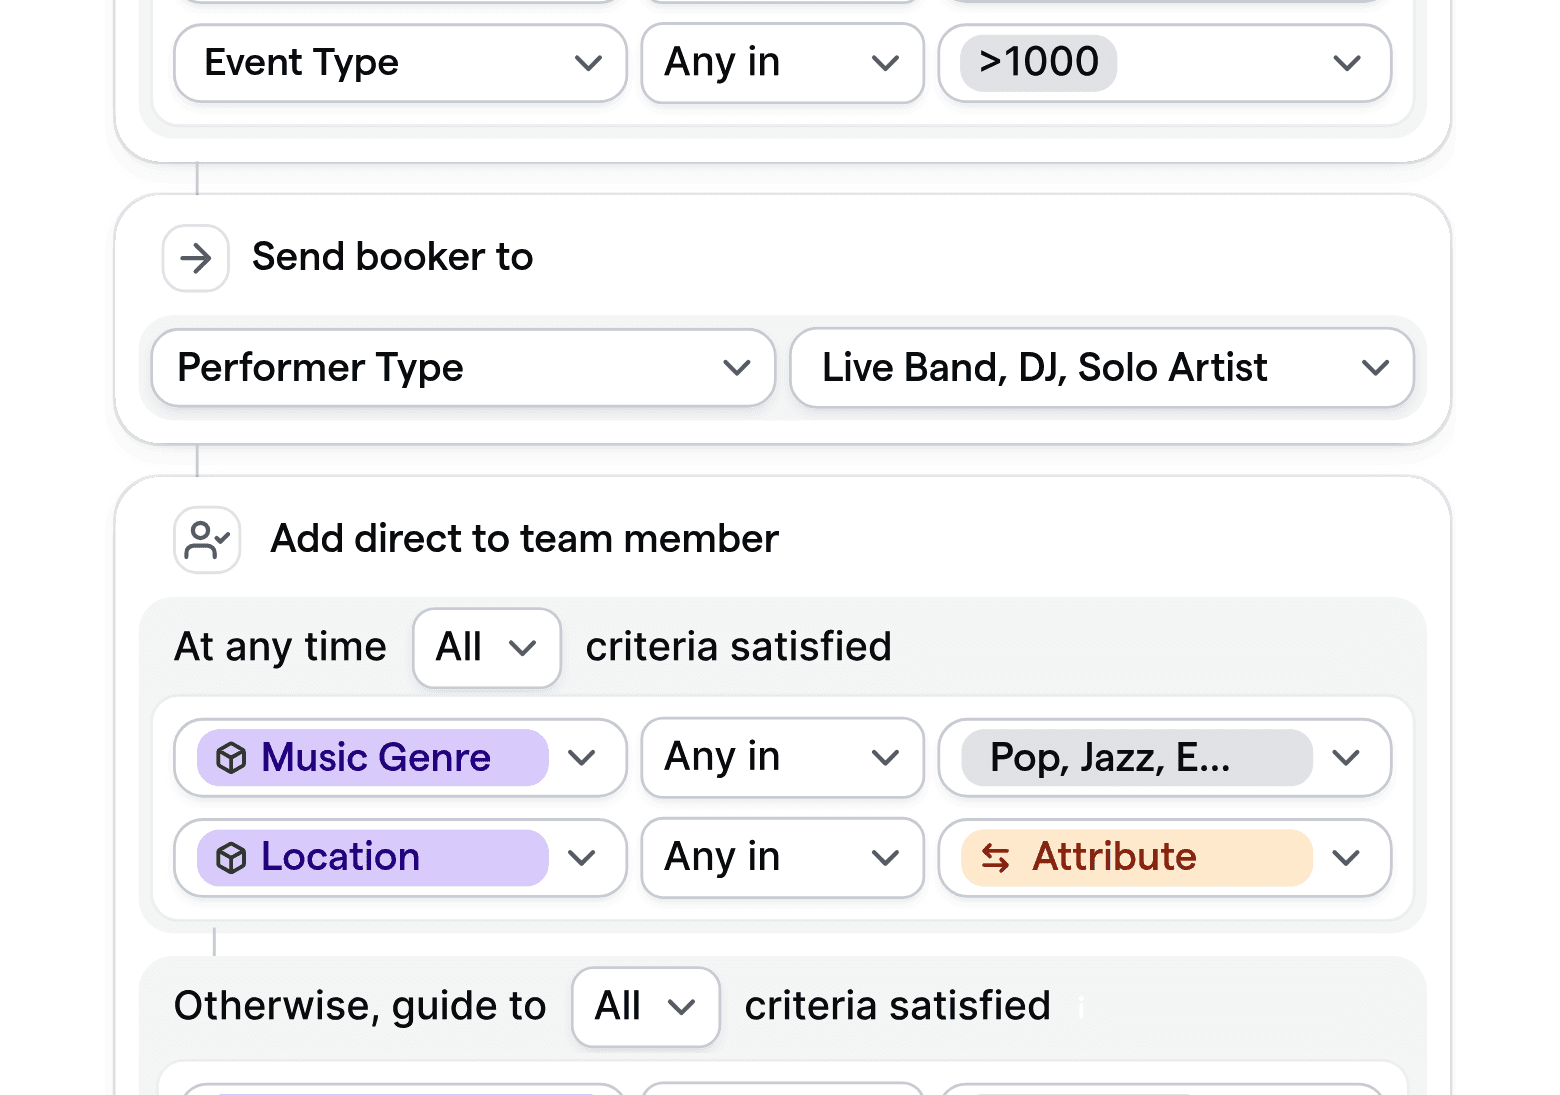The width and height of the screenshot is (1560, 1095).
Task: Click the Send booker arrow icon
Action: 195,258
